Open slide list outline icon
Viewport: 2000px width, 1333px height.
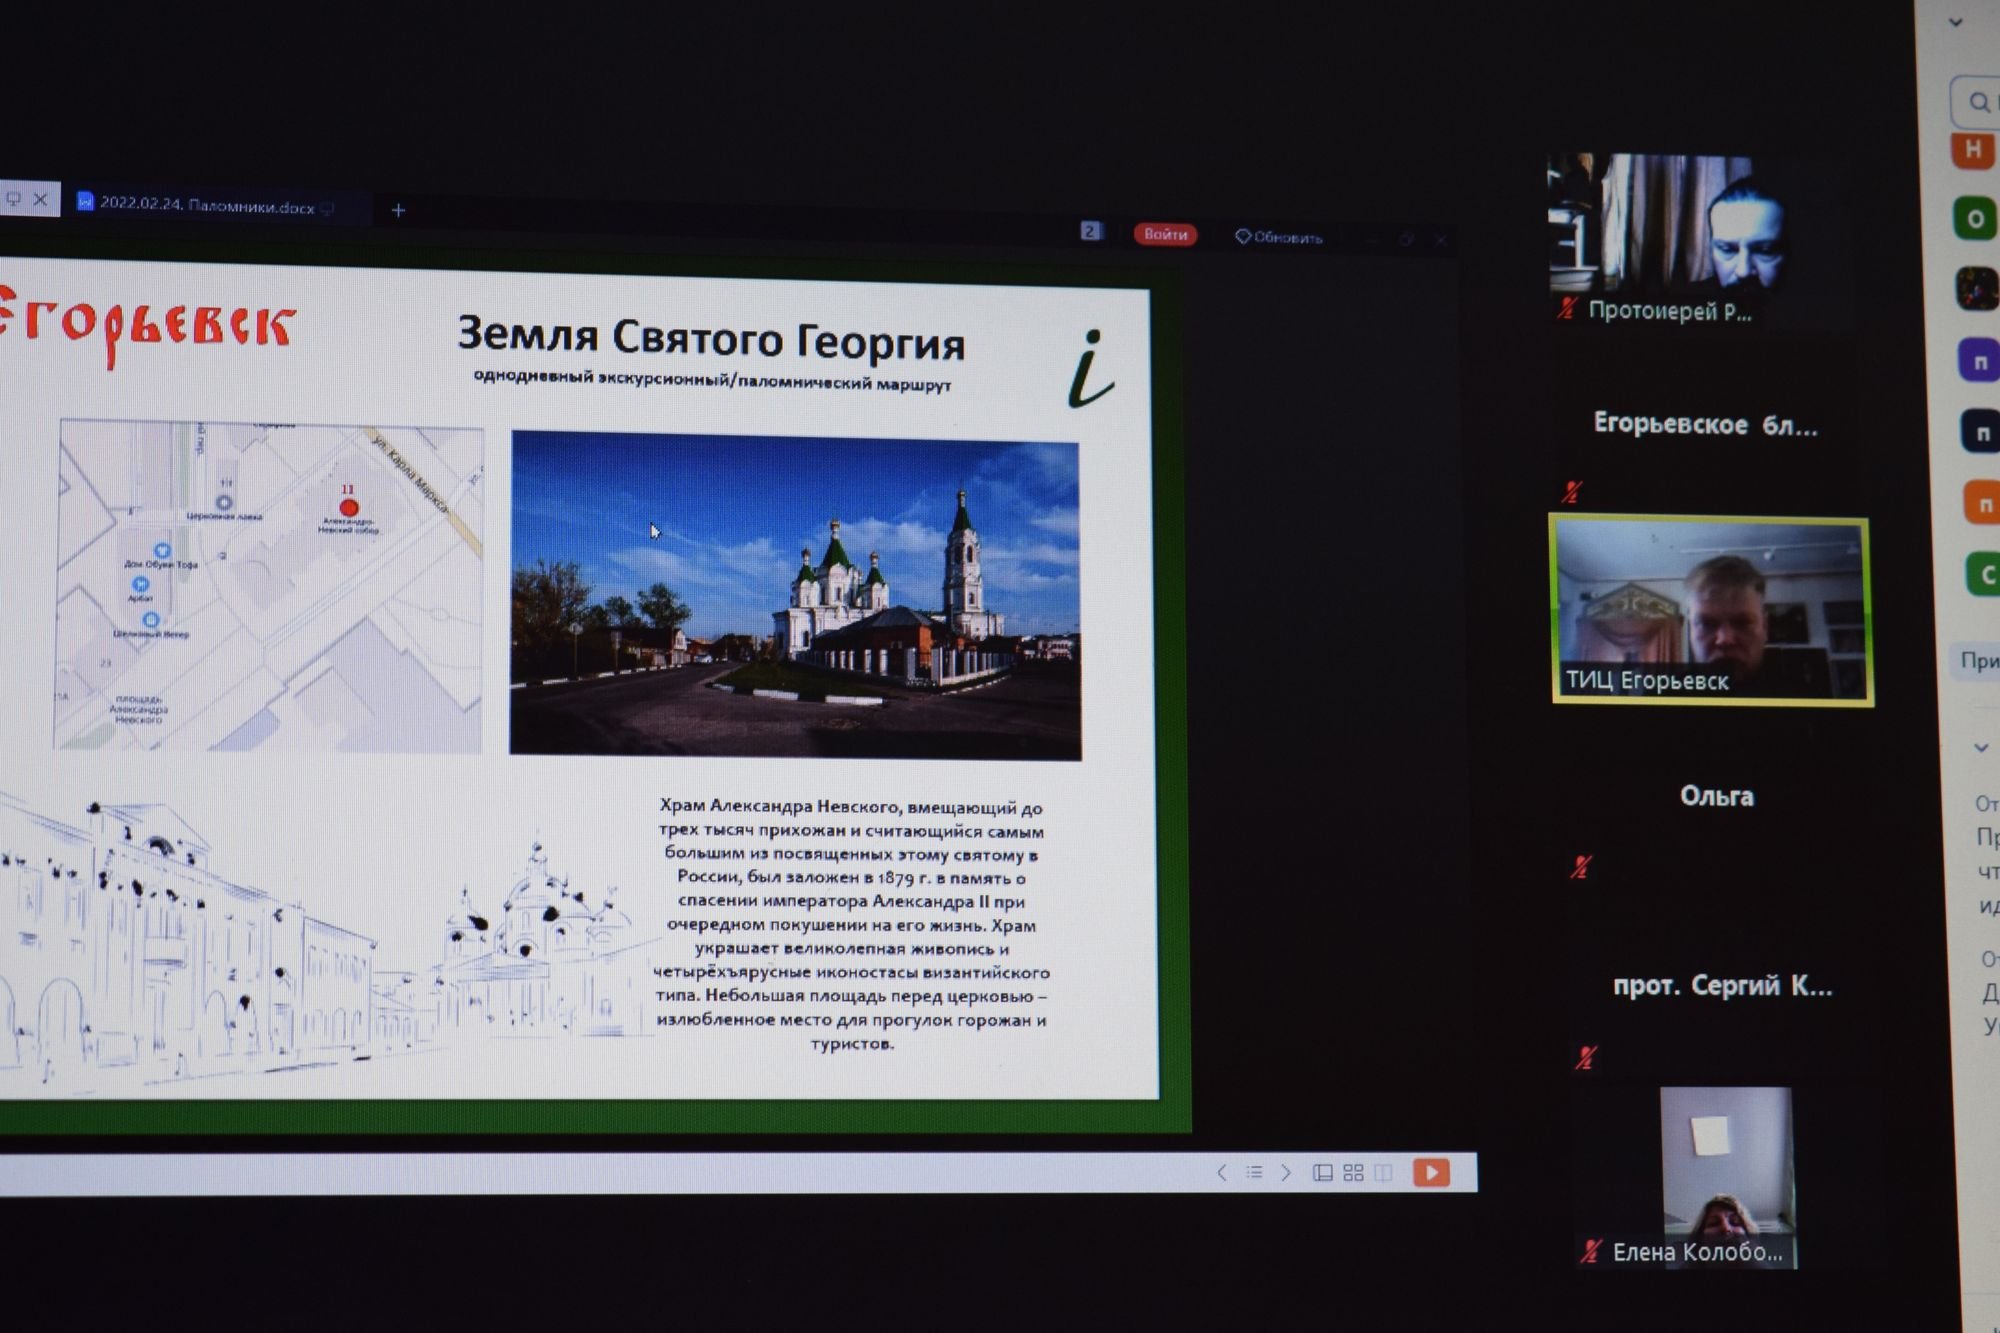pos(1254,1172)
